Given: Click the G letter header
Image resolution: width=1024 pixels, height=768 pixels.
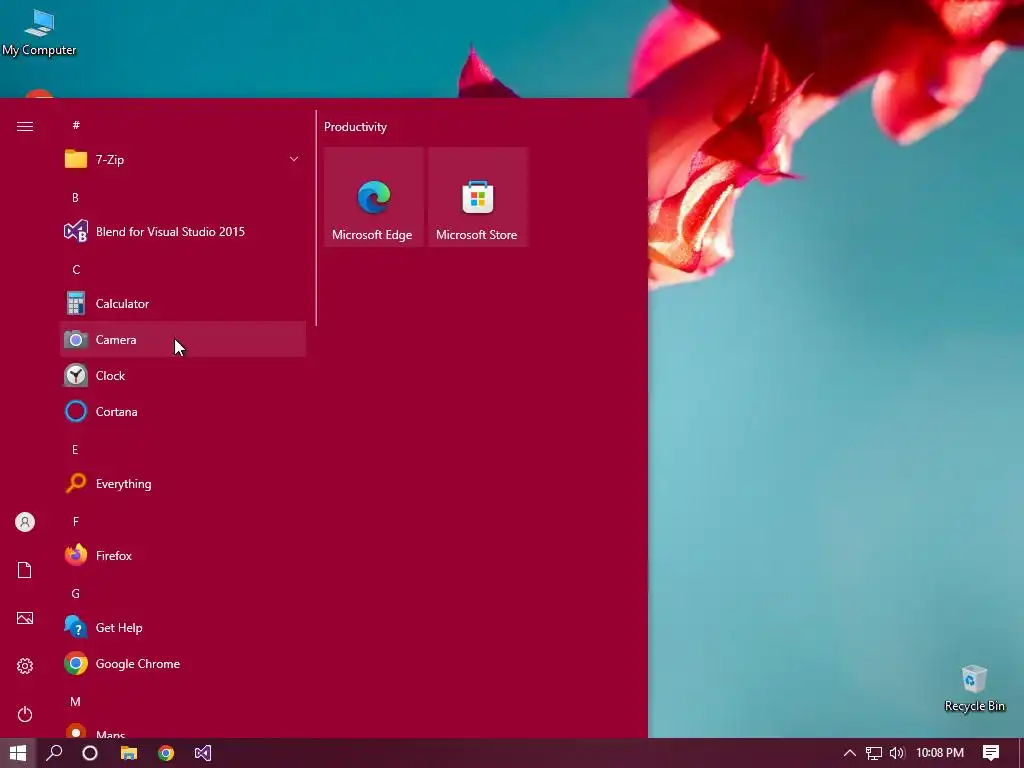Looking at the screenshot, I should pyautogui.click(x=76, y=594).
